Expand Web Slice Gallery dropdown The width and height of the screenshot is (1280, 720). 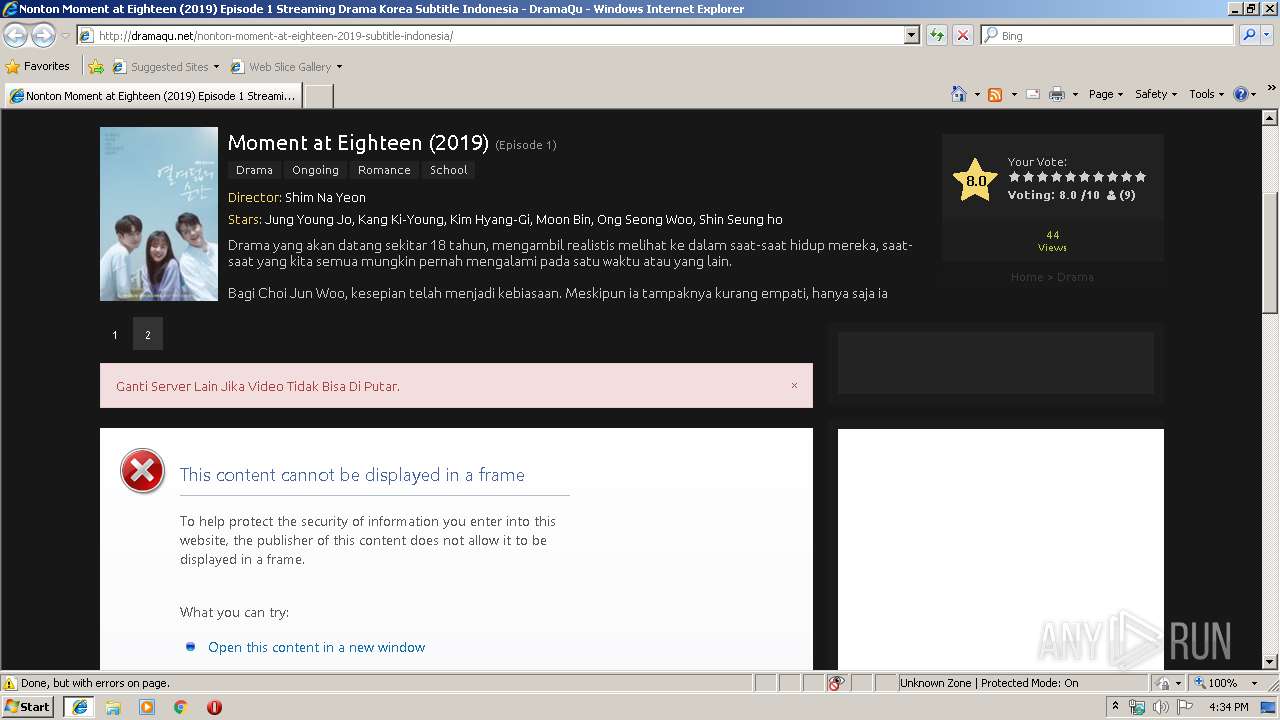[x=339, y=67]
